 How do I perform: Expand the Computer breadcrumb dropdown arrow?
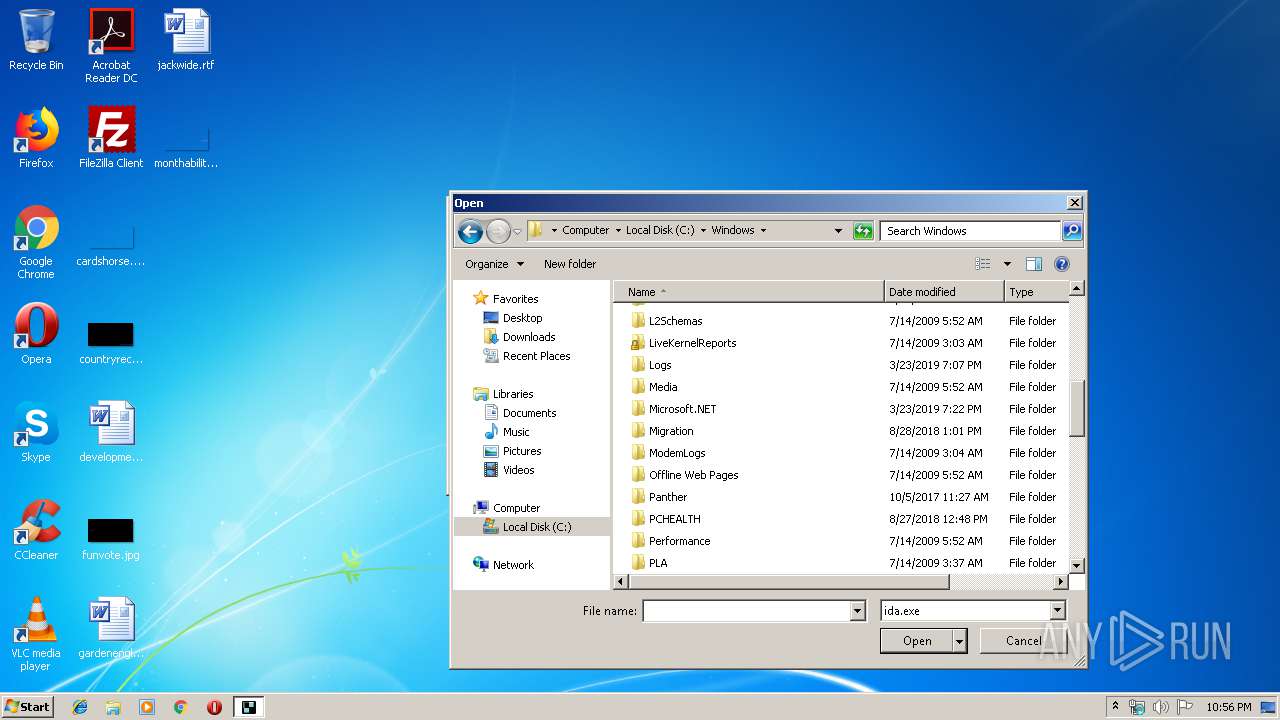click(x=618, y=230)
